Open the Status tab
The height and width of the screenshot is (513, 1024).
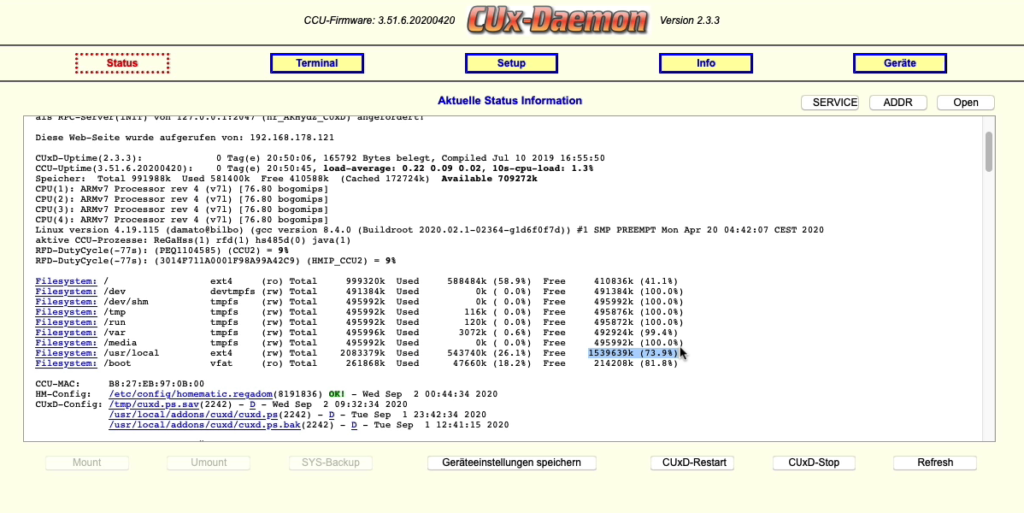[122, 63]
